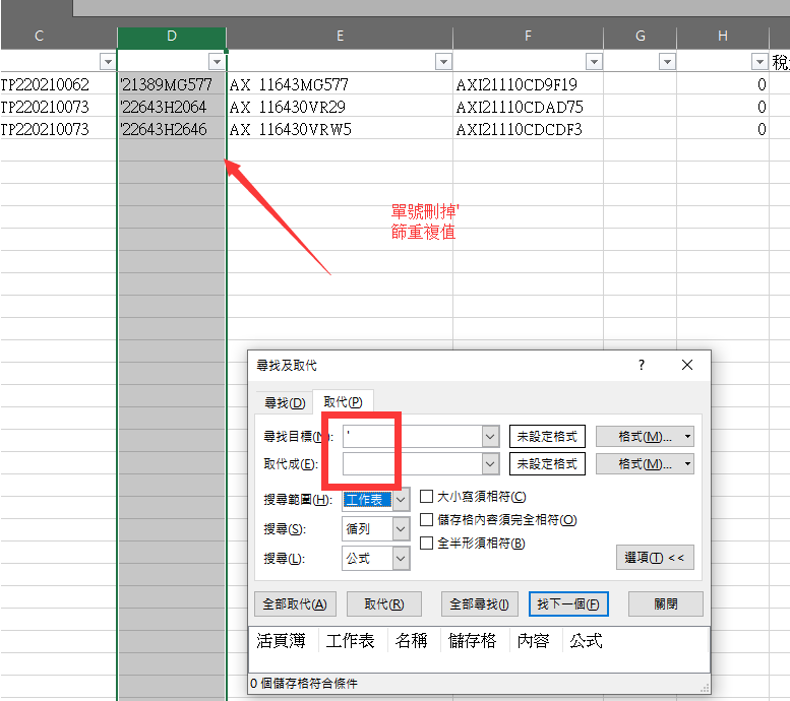The width and height of the screenshot is (790, 701).
Task: Check the 儲存格內容須完全相符 option
Action: [427, 520]
